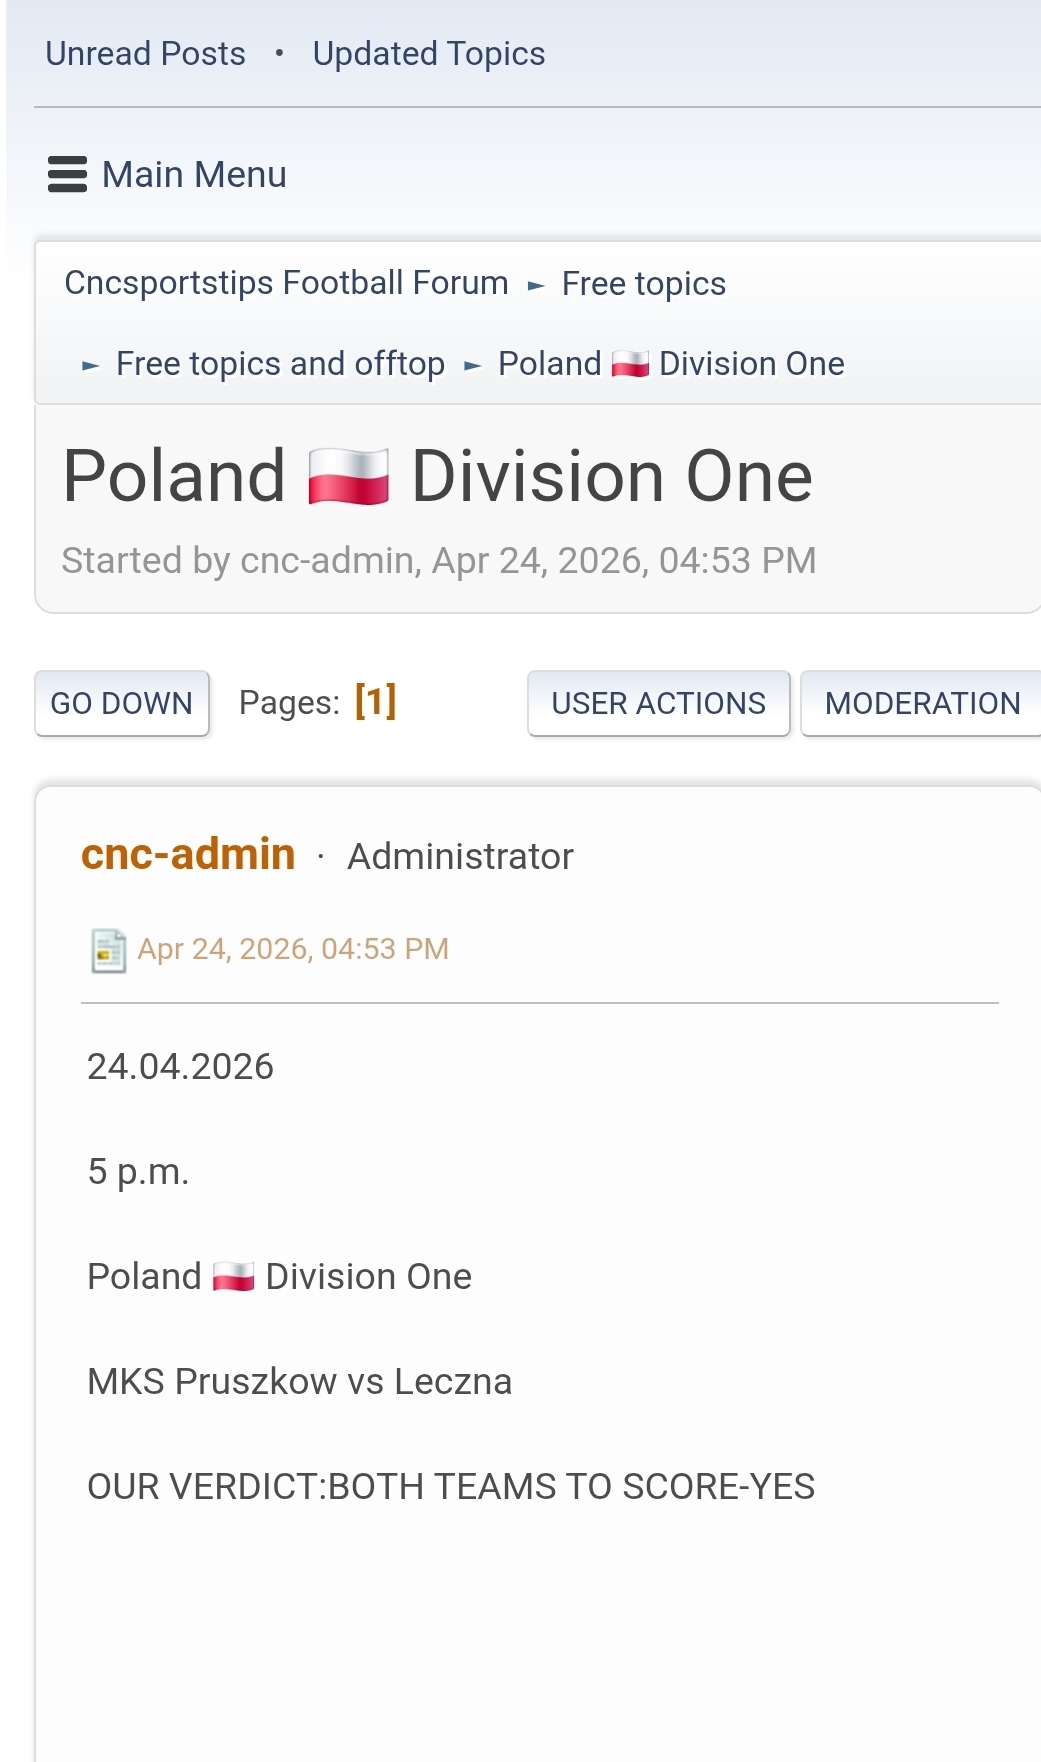Image resolution: width=1041 pixels, height=1762 pixels.
Task: Click the arrow before Free topics and offtop
Action: [x=90, y=366]
